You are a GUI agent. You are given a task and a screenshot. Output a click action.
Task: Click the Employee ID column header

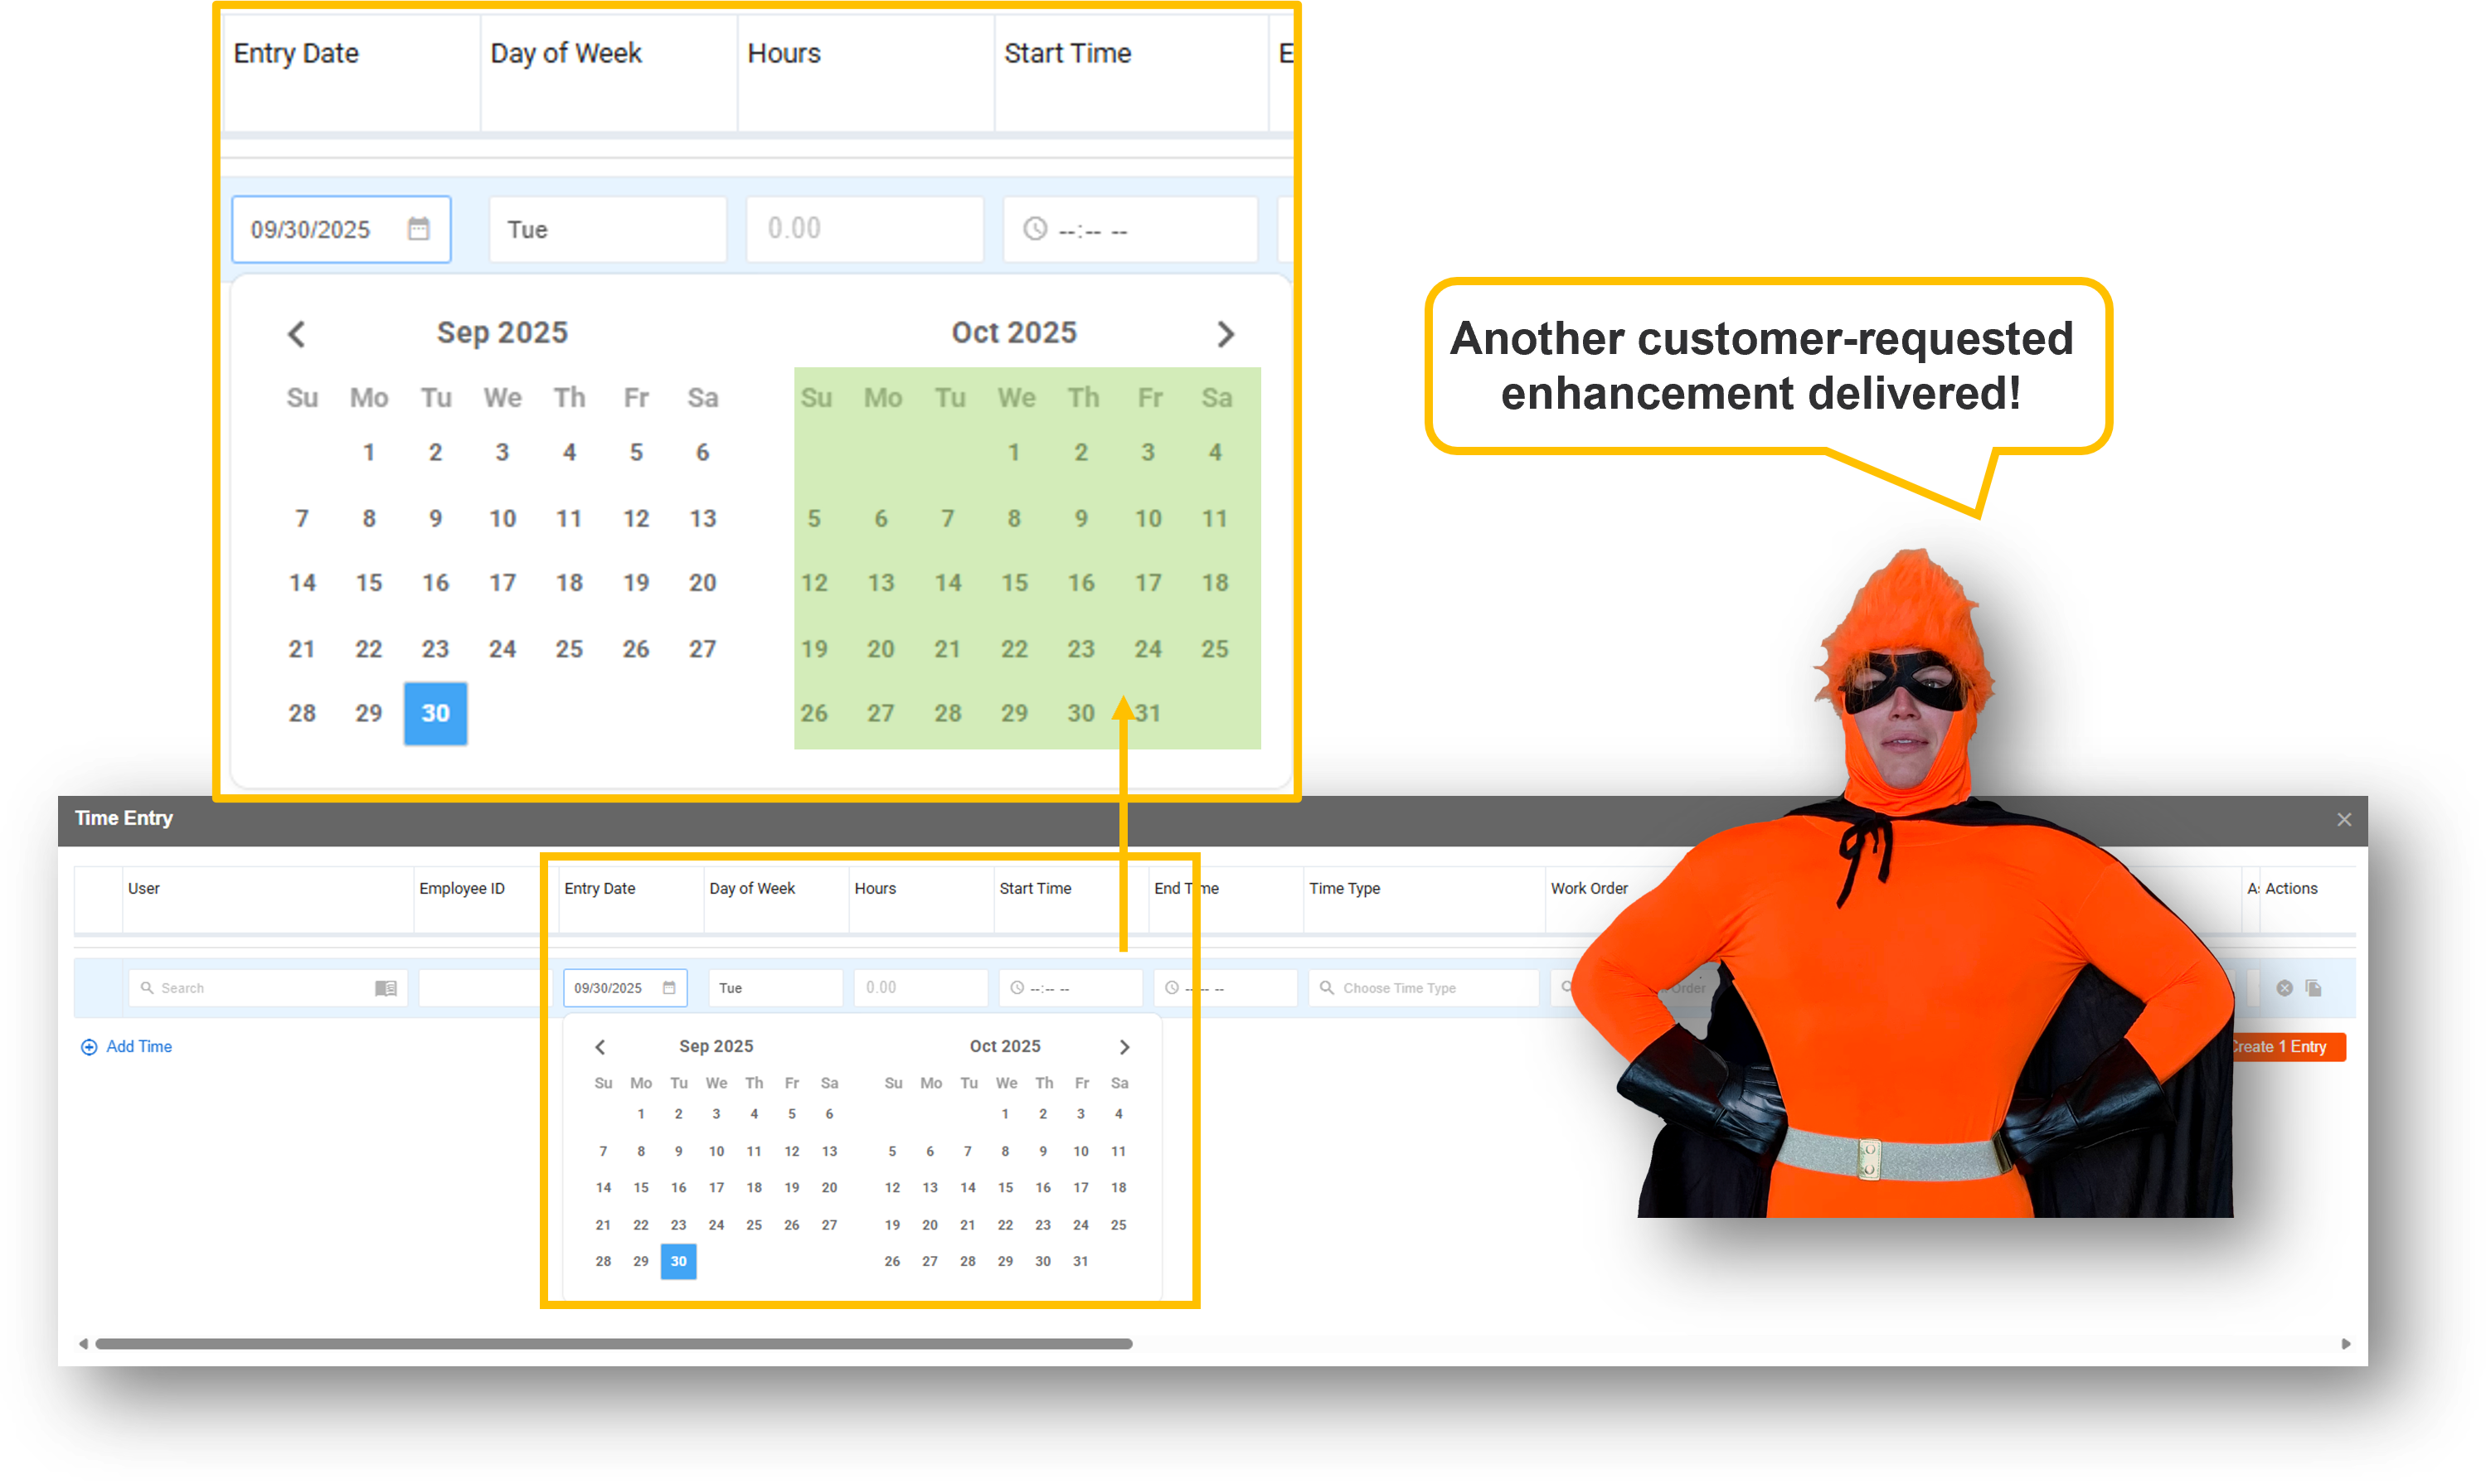pyautogui.click(x=462, y=888)
